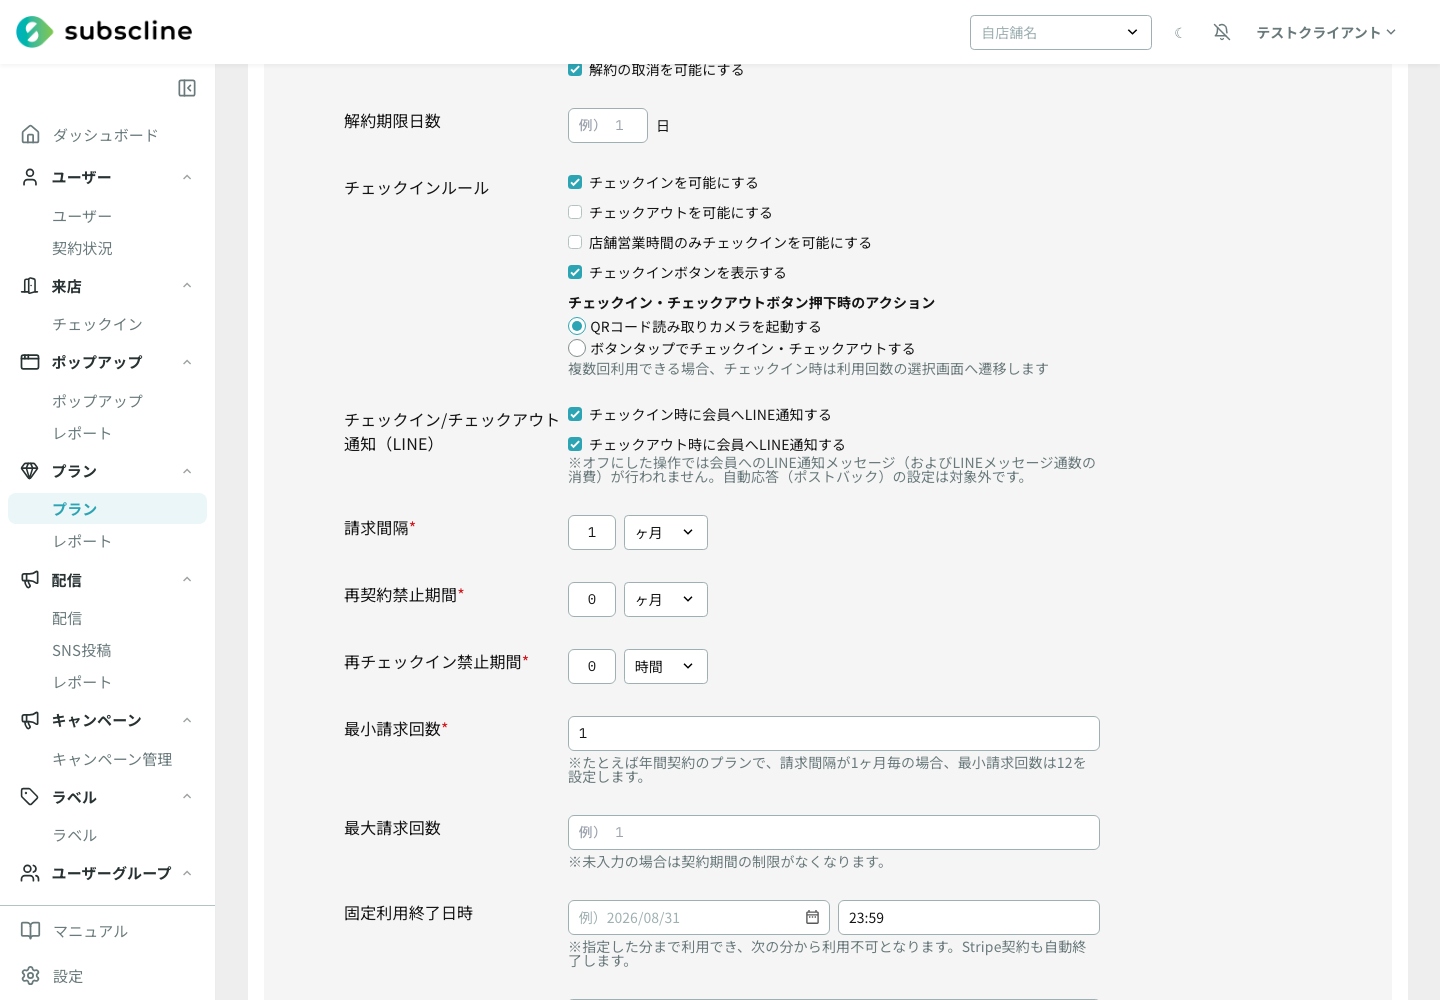Click the 来店 building icon
The image size is (1440, 1000).
31,286
